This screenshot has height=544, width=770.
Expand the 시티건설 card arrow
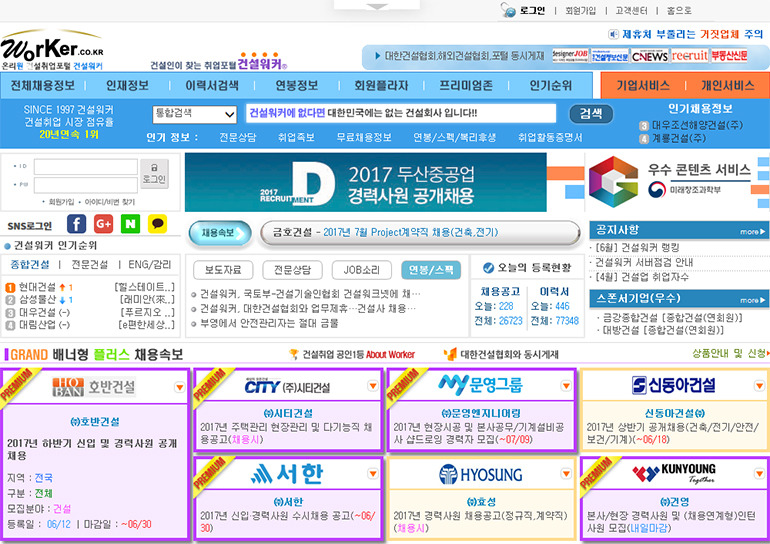373,386
